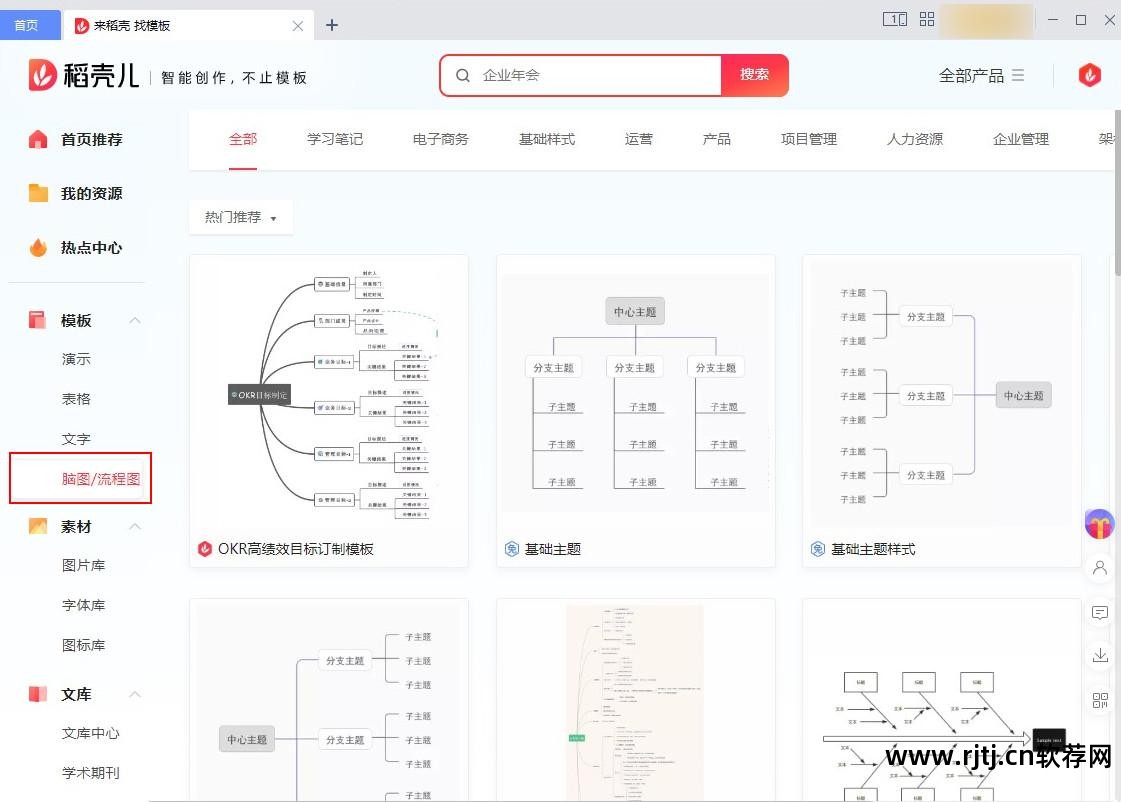Open the 全部产品 dropdown
The height and width of the screenshot is (802, 1121).
point(982,75)
